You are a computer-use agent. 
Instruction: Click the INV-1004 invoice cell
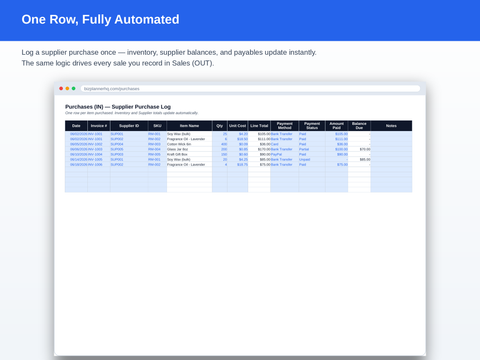(x=99, y=154)
